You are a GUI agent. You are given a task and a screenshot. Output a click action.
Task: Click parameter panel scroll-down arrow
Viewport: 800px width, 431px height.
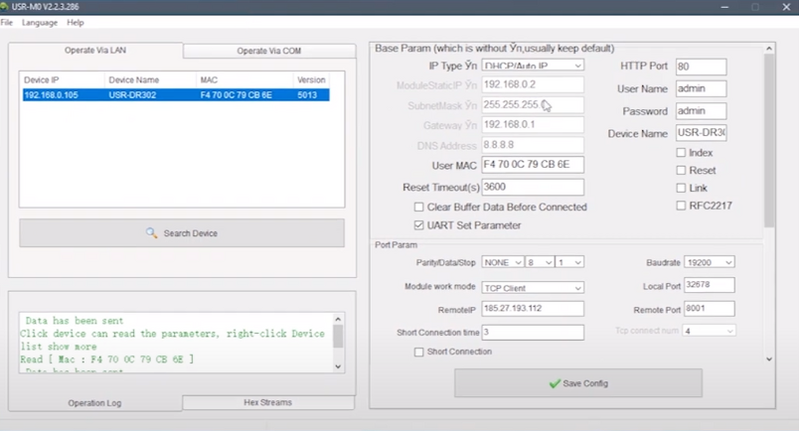click(x=769, y=359)
